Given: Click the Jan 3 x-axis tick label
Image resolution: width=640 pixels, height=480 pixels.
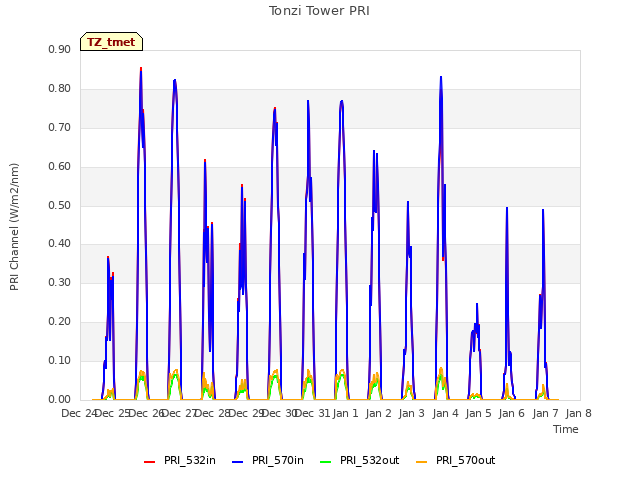Looking at the screenshot, I should [412, 413].
